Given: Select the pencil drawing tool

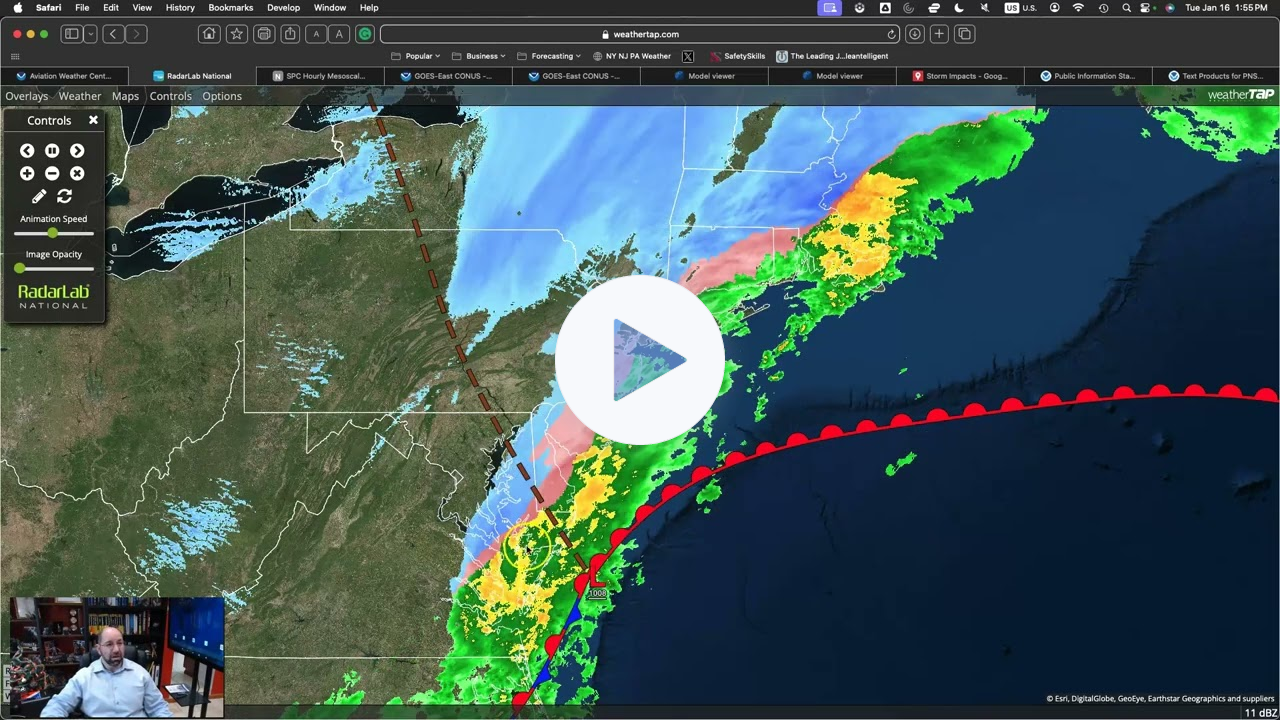Looking at the screenshot, I should click(x=39, y=196).
